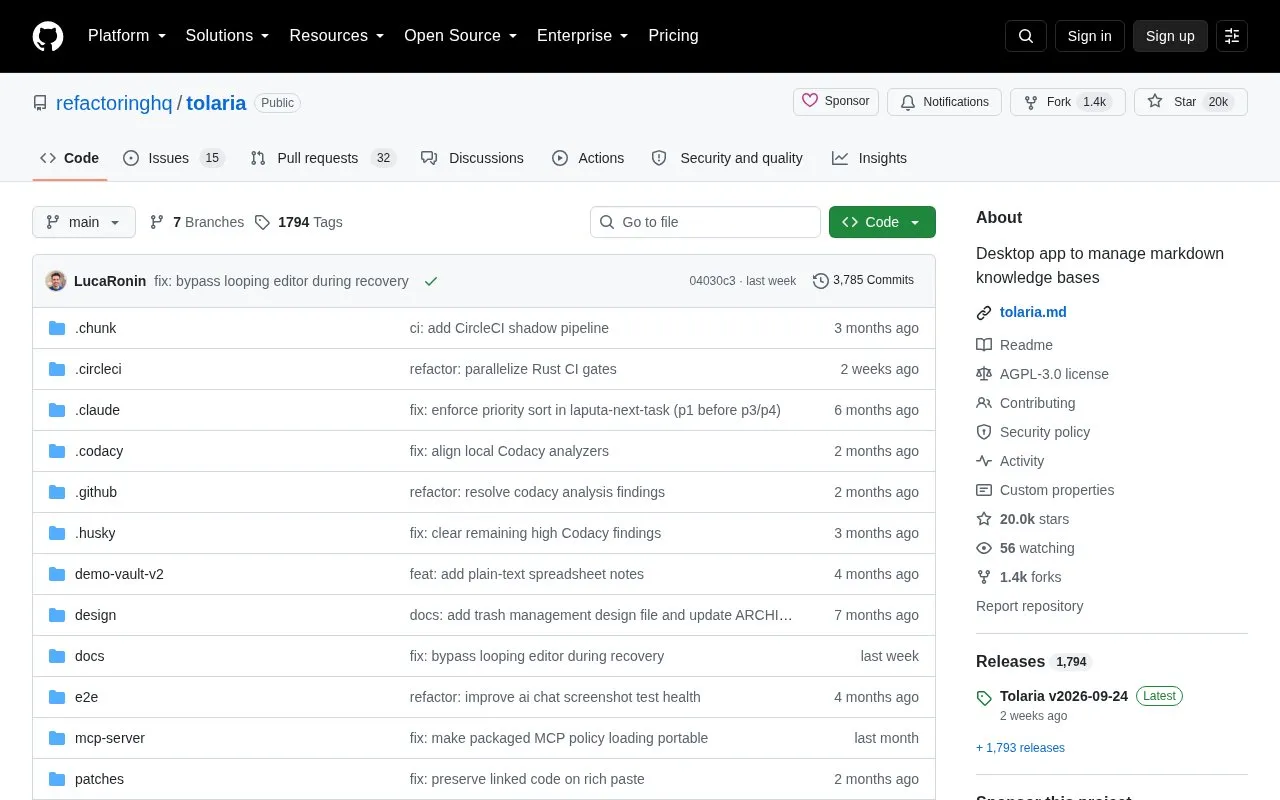The width and height of the screenshot is (1280, 800).
Task: Open the tolaria.md website link
Action: coord(1033,312)
